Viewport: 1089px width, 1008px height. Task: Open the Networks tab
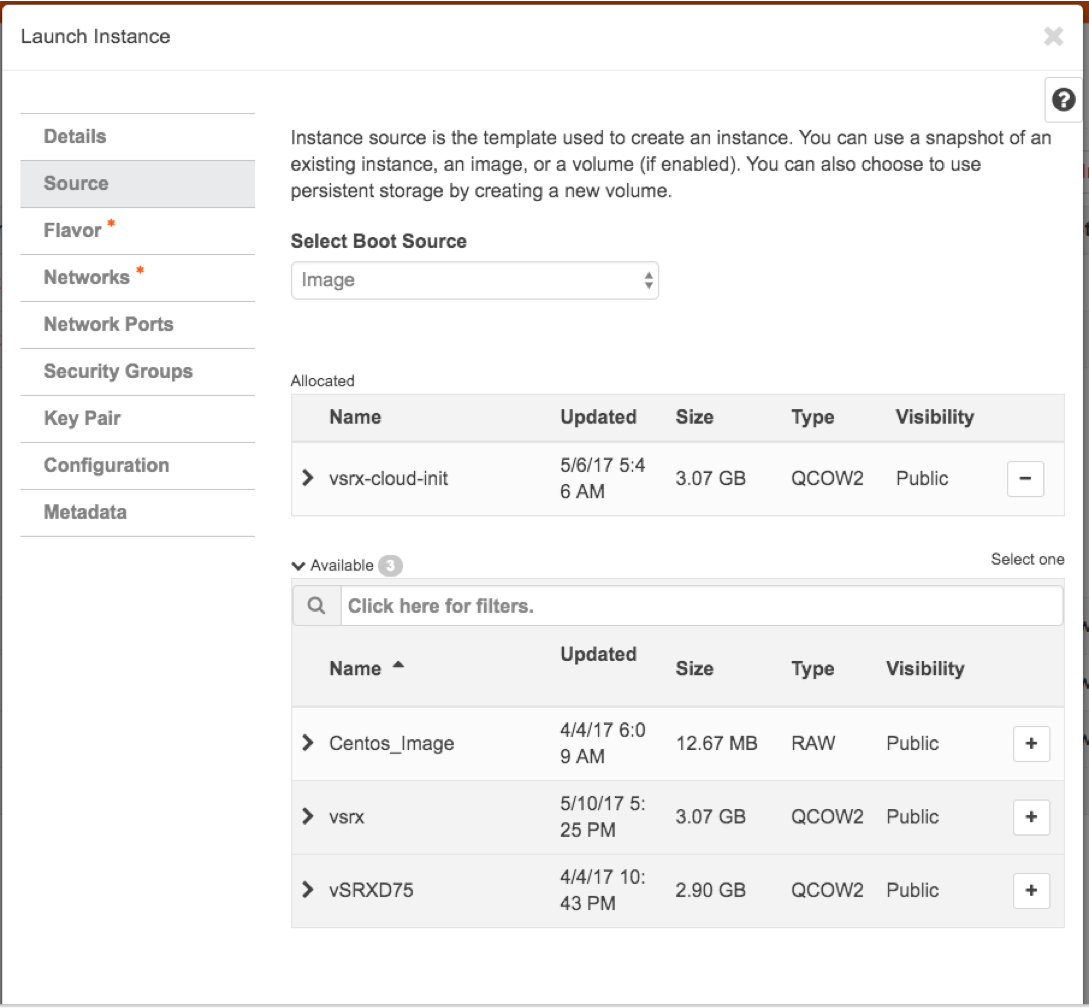coord(87,277)
